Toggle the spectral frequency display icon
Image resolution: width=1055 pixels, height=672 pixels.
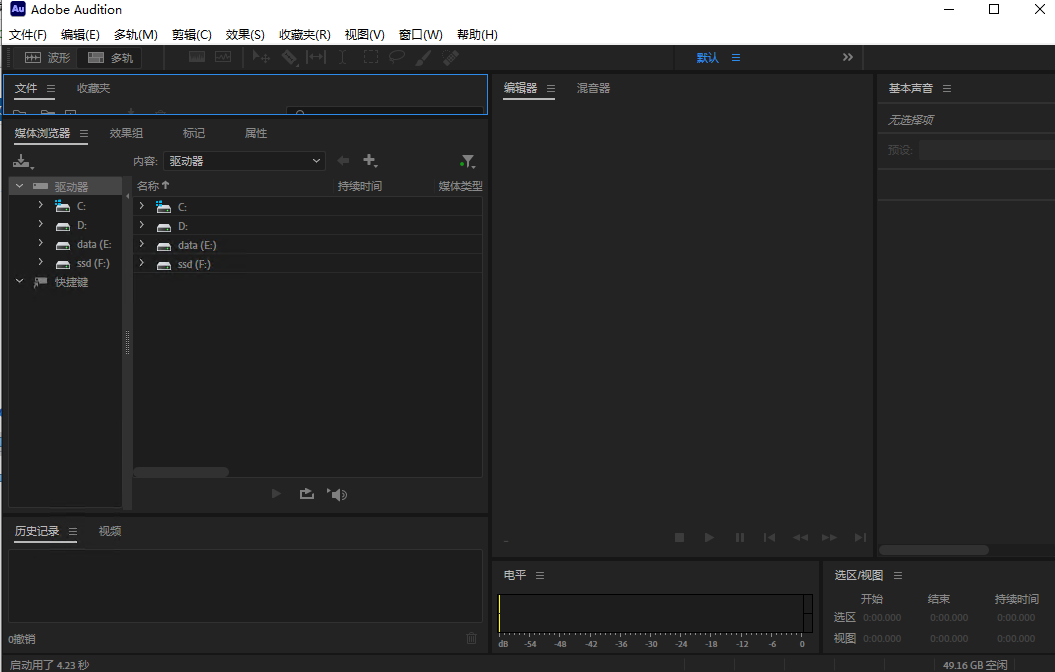click(196, 57)
